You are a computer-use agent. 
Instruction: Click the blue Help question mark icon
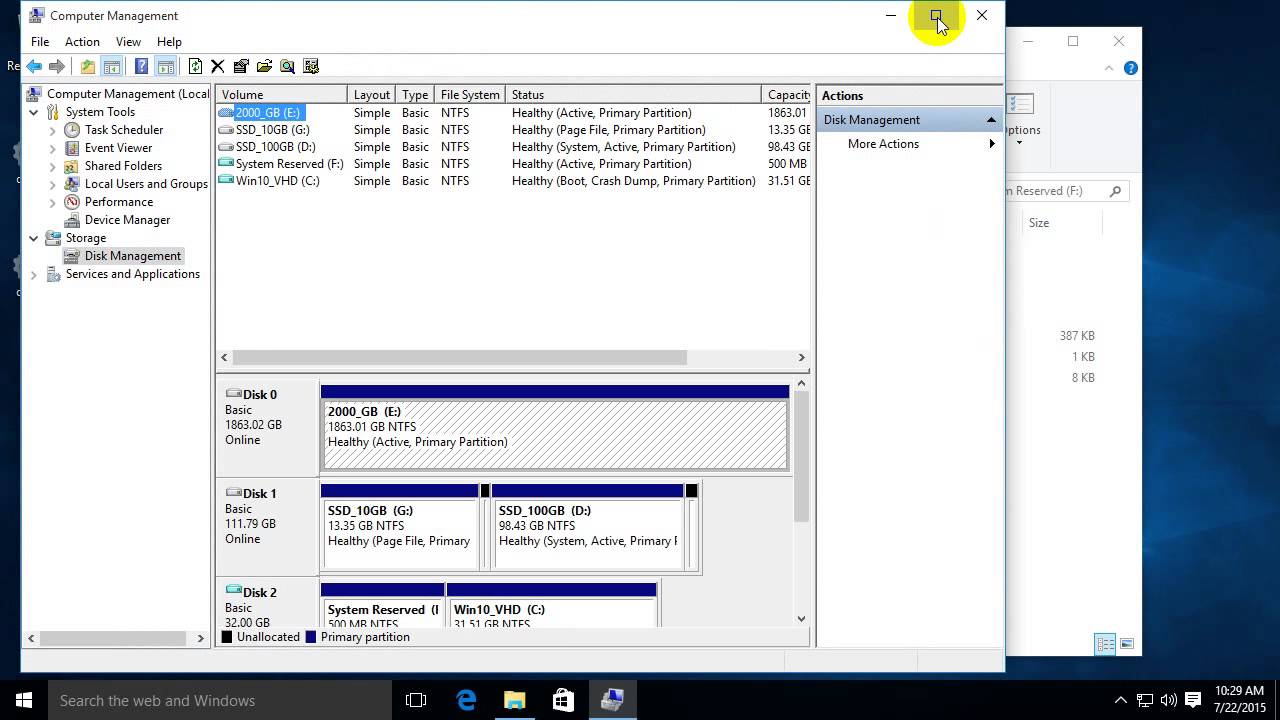[x=141, y=67]
